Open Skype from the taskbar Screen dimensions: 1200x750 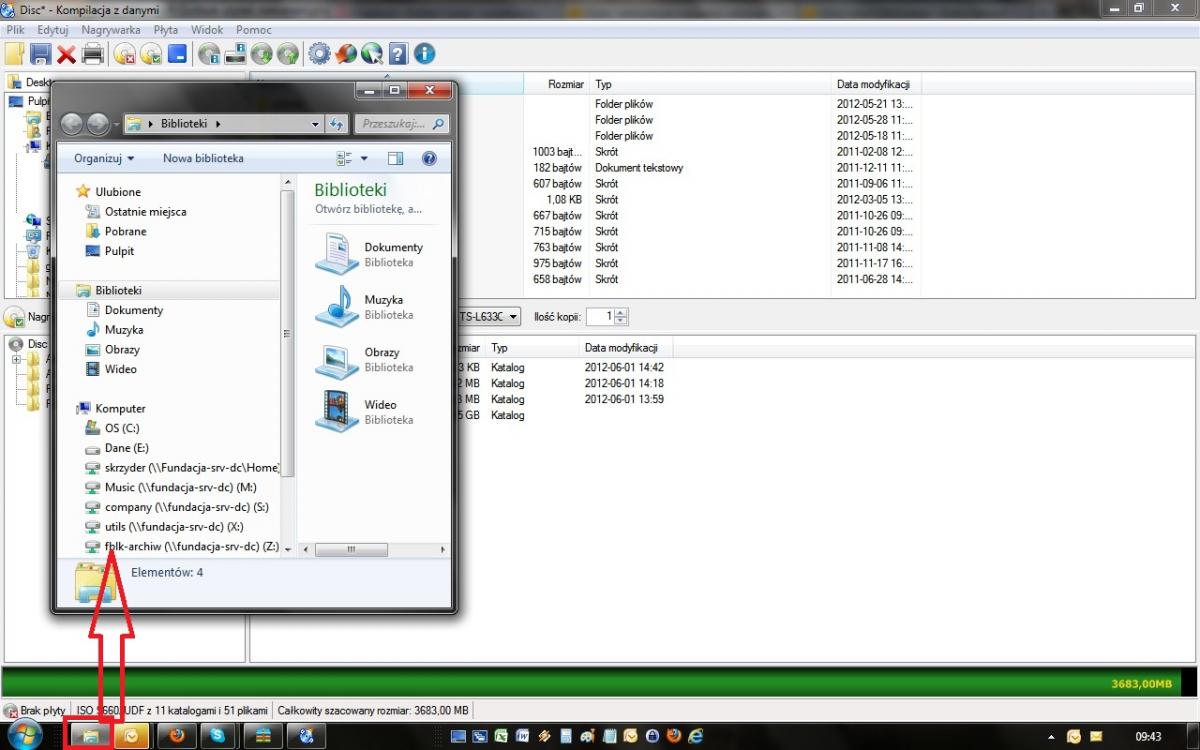219,736
